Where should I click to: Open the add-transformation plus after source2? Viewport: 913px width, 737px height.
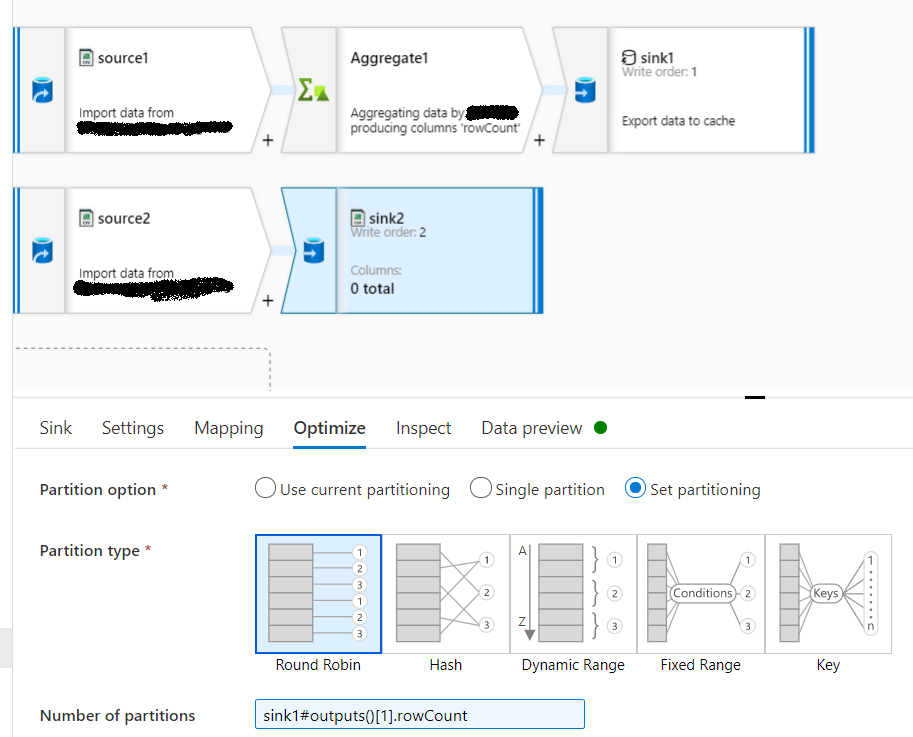(267, 301)
